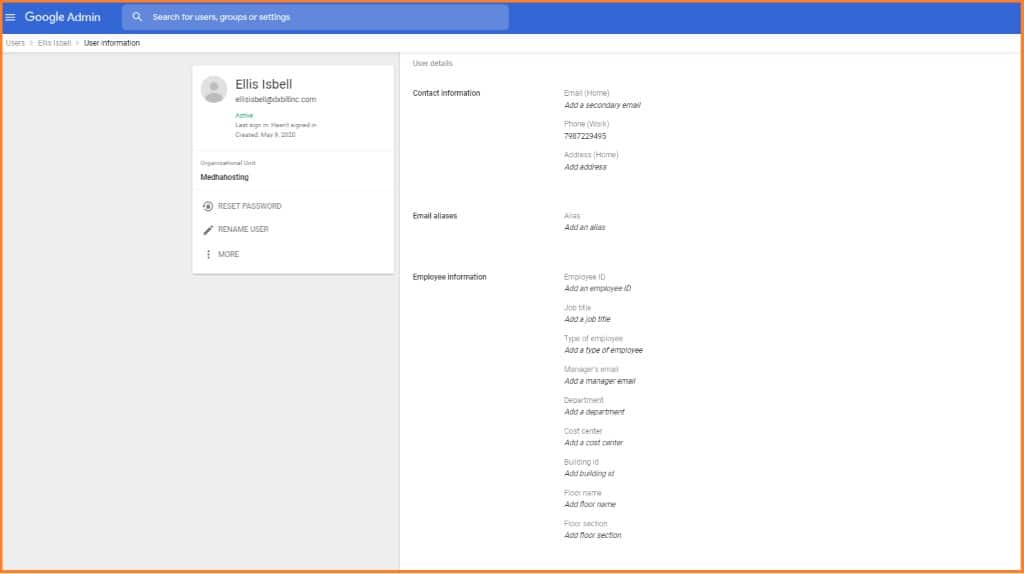Click Ellis Isbell's profile avatar
The width and height of the screenshot is (1024, 574).
(x=214, y=89)
